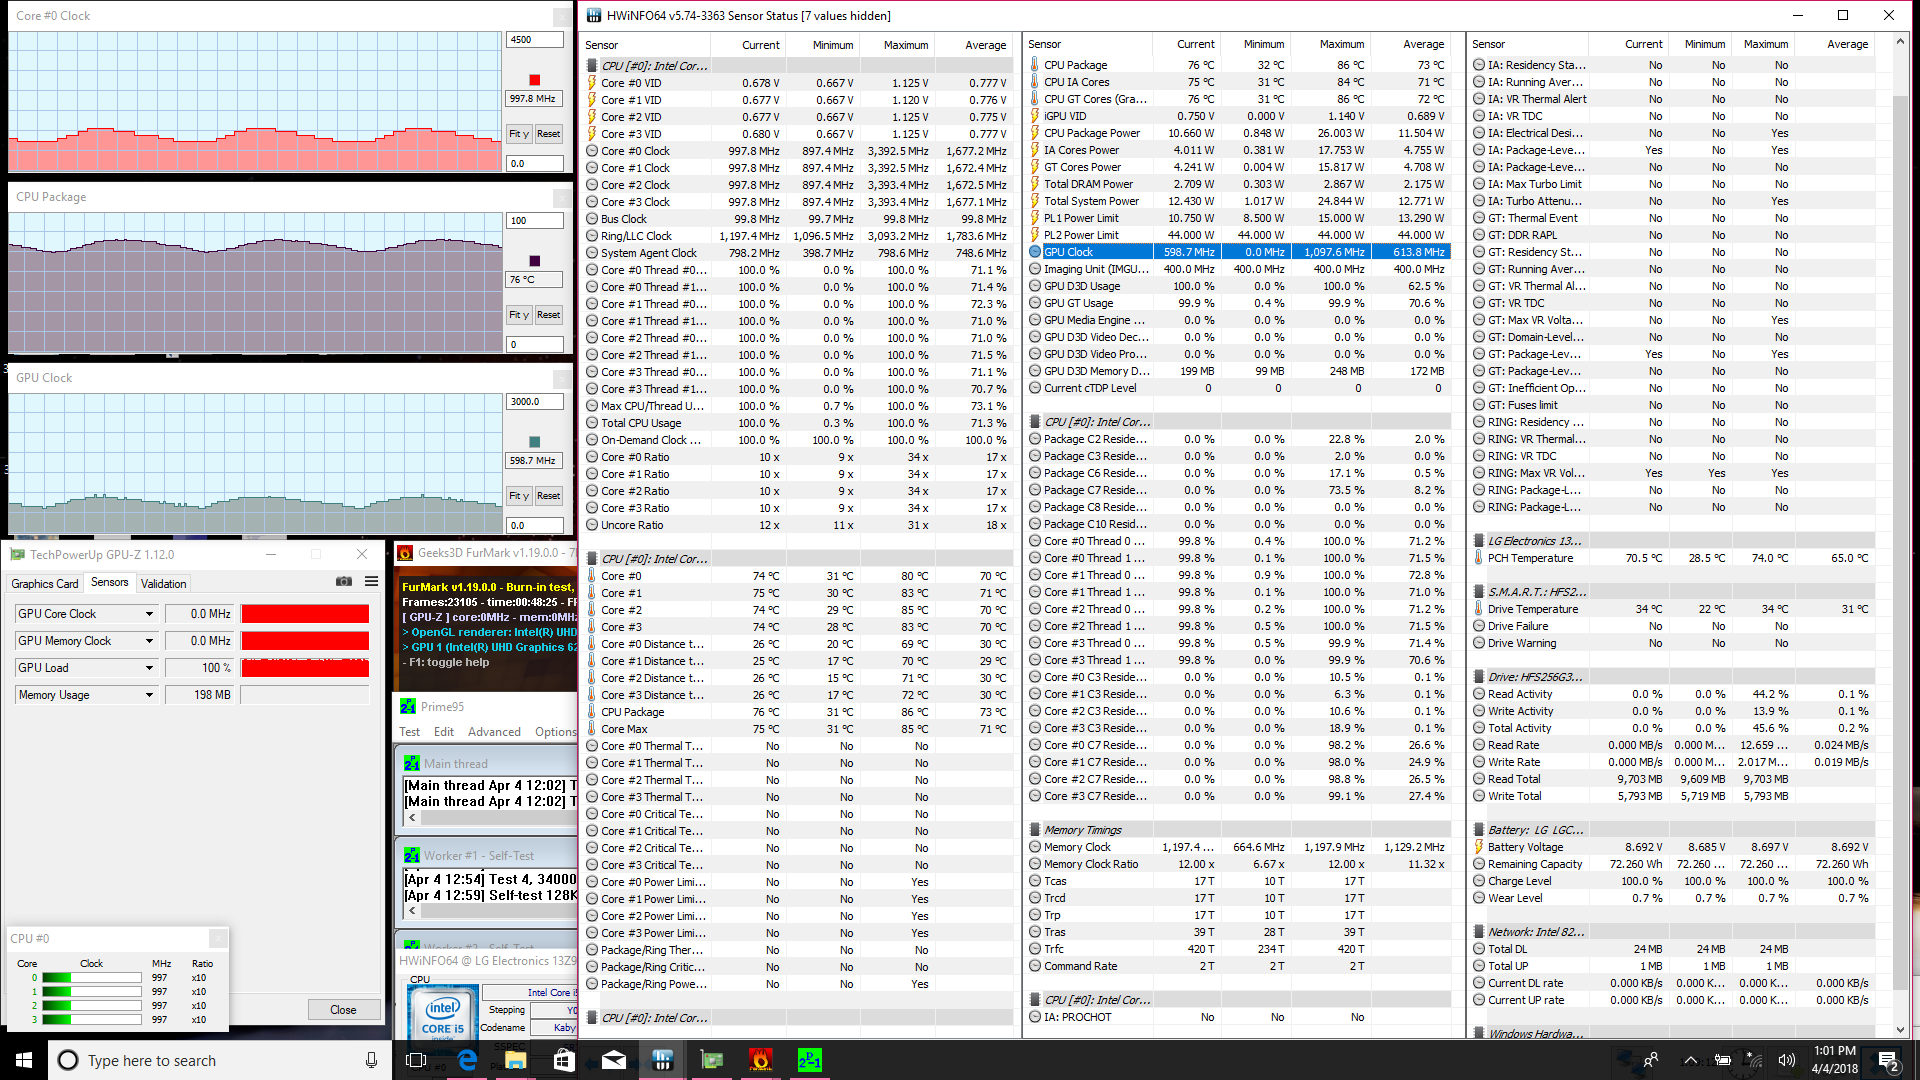Click Fit y on CPU Package graph
Image resolution: width=1920 pixels, height=1080 pixels.
click(x=519, y=315)
